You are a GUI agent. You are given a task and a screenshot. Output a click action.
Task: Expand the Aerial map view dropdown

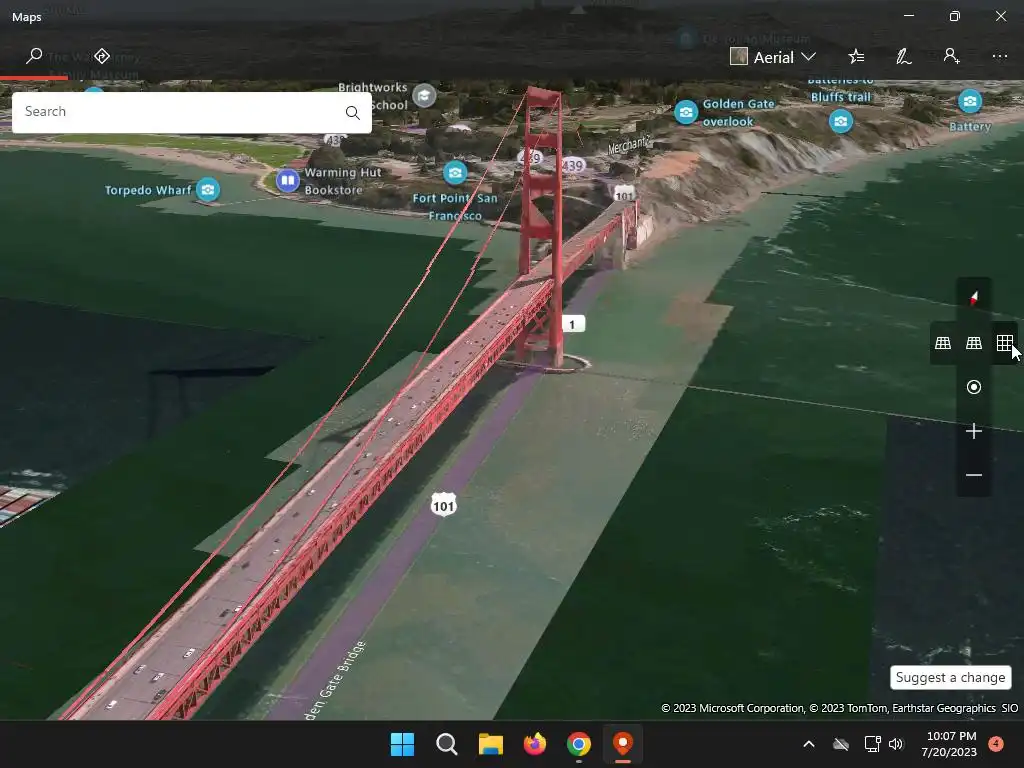(x=773, y=57)
